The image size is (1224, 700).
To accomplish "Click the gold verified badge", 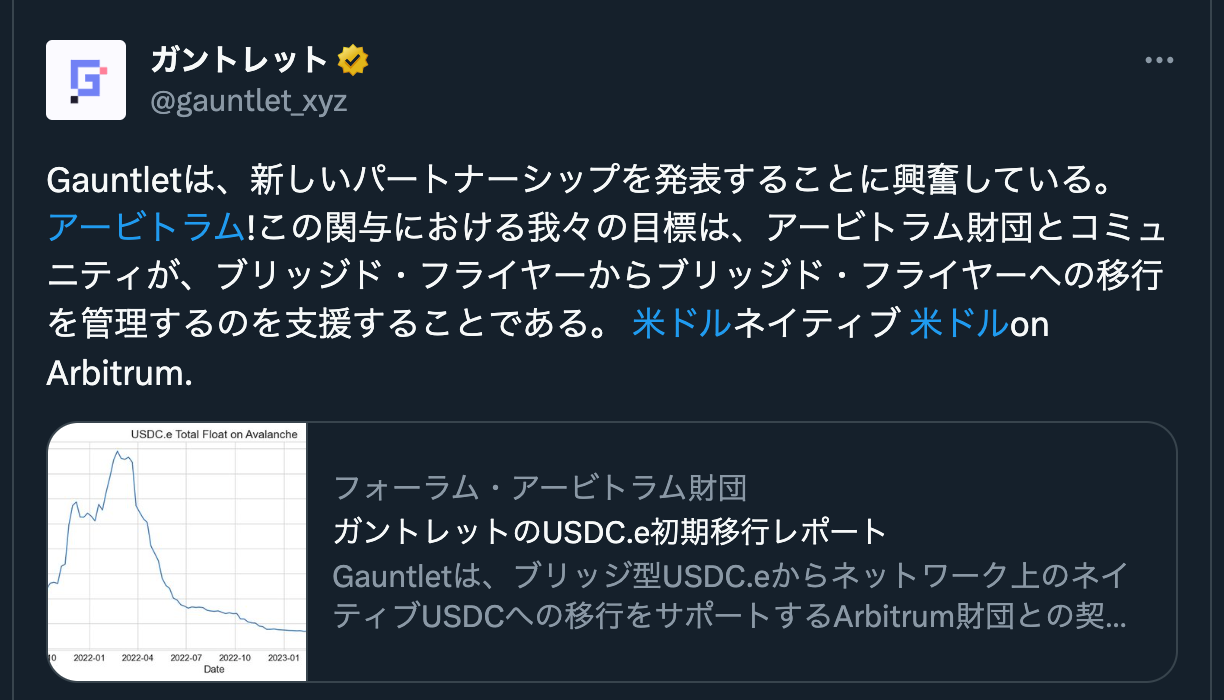I will coord(352,61).
